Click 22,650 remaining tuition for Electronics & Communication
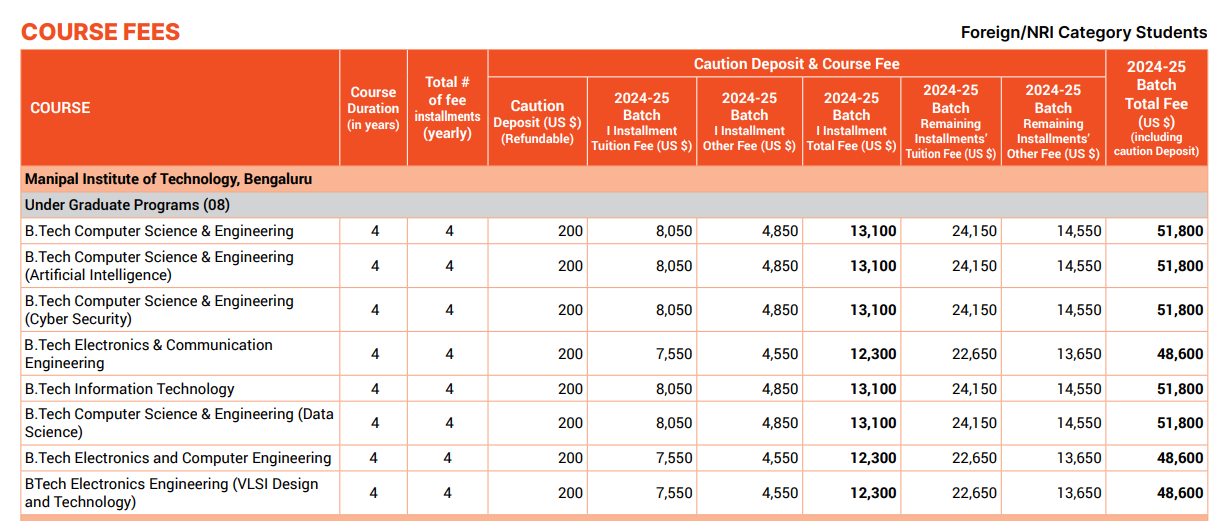 (974, 354)
